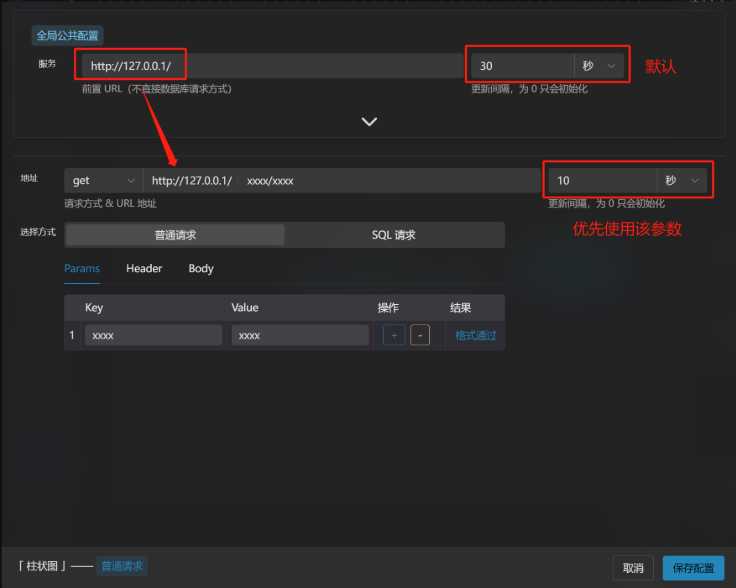Click the xxxx/xxxx URL path input

[388, 180]
